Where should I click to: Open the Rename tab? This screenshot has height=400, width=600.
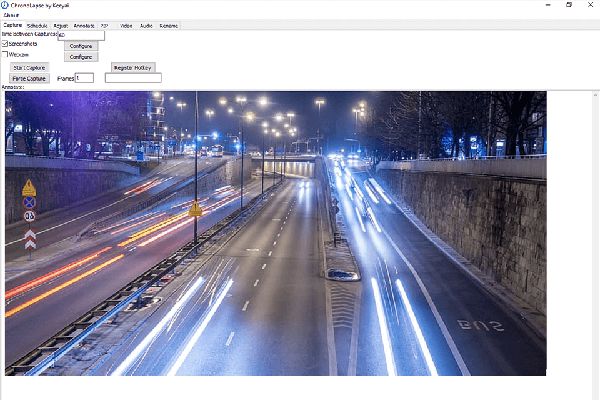pyautogui.click(x=168, y=26)
